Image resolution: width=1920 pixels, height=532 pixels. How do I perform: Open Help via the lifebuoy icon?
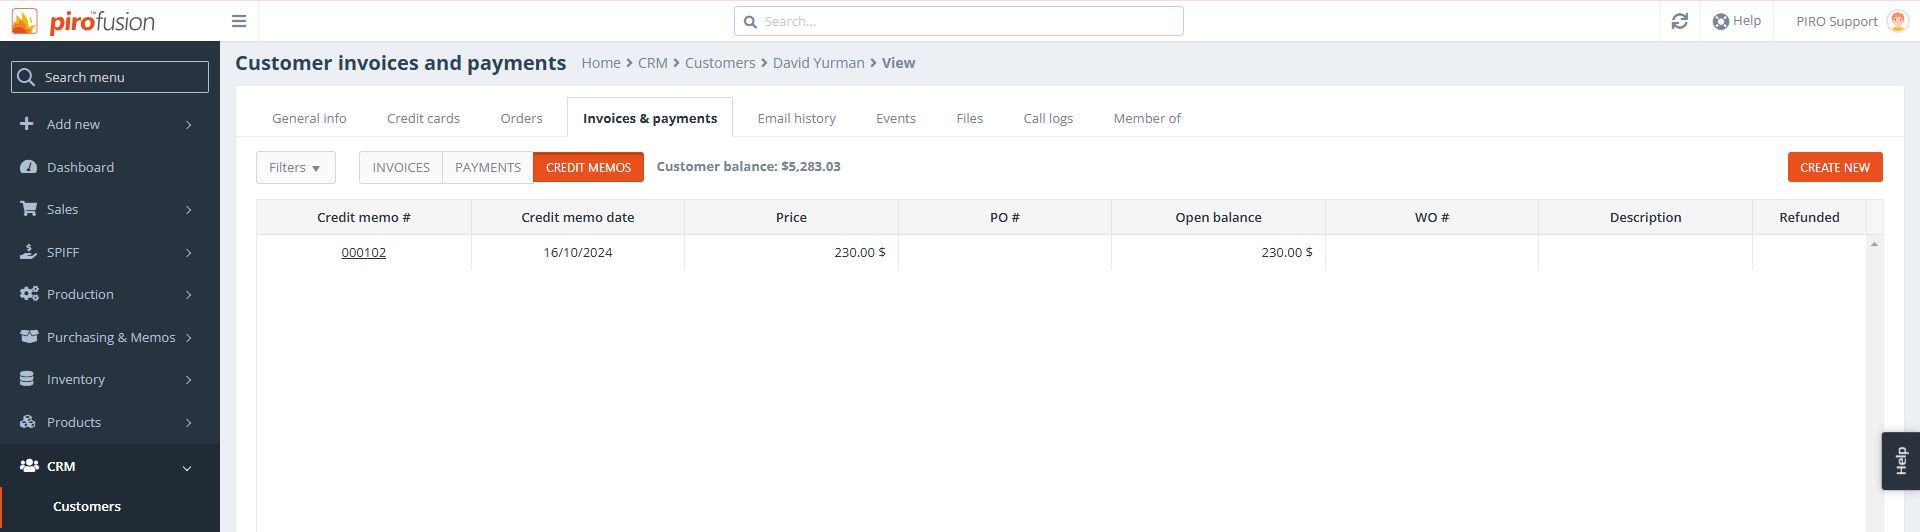(1721, 21)
